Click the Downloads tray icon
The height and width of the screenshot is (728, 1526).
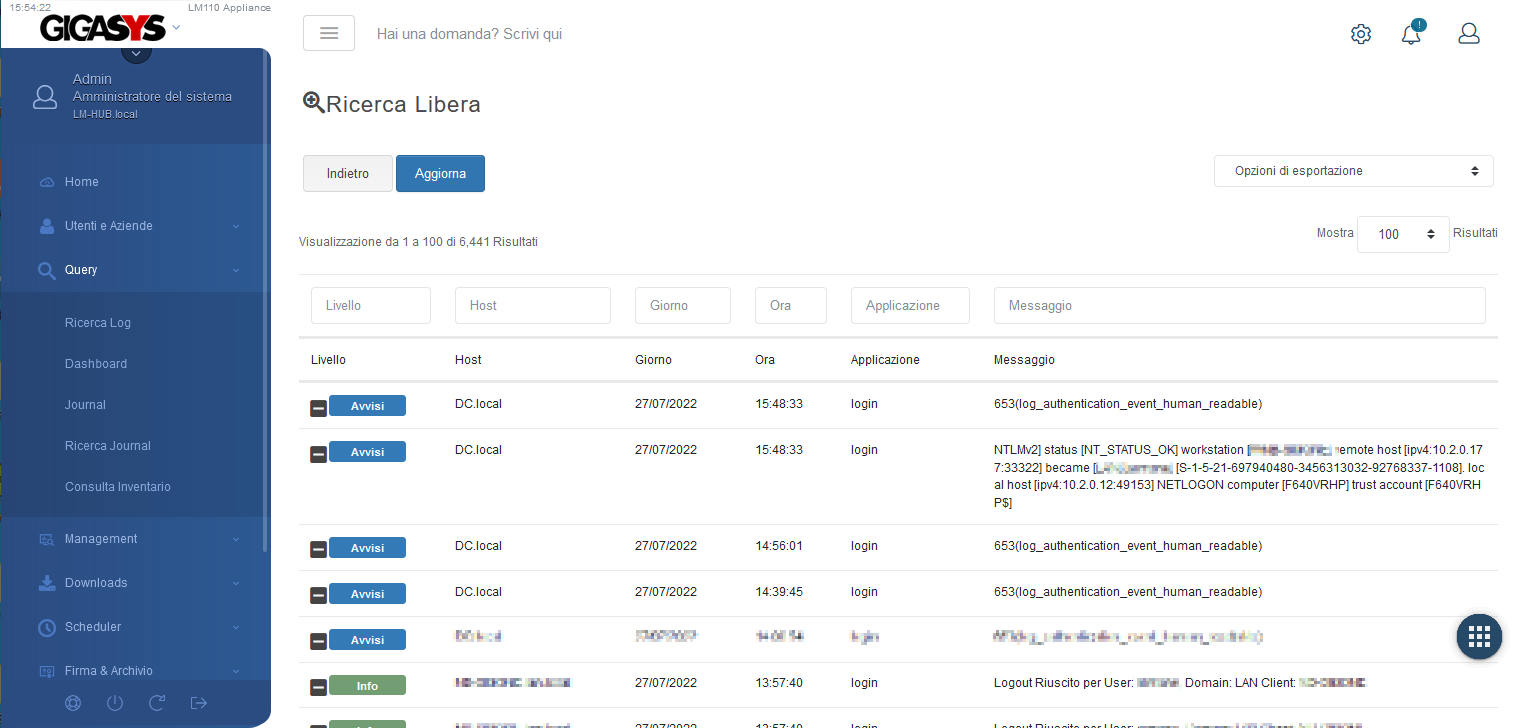(x=47, y=583)
